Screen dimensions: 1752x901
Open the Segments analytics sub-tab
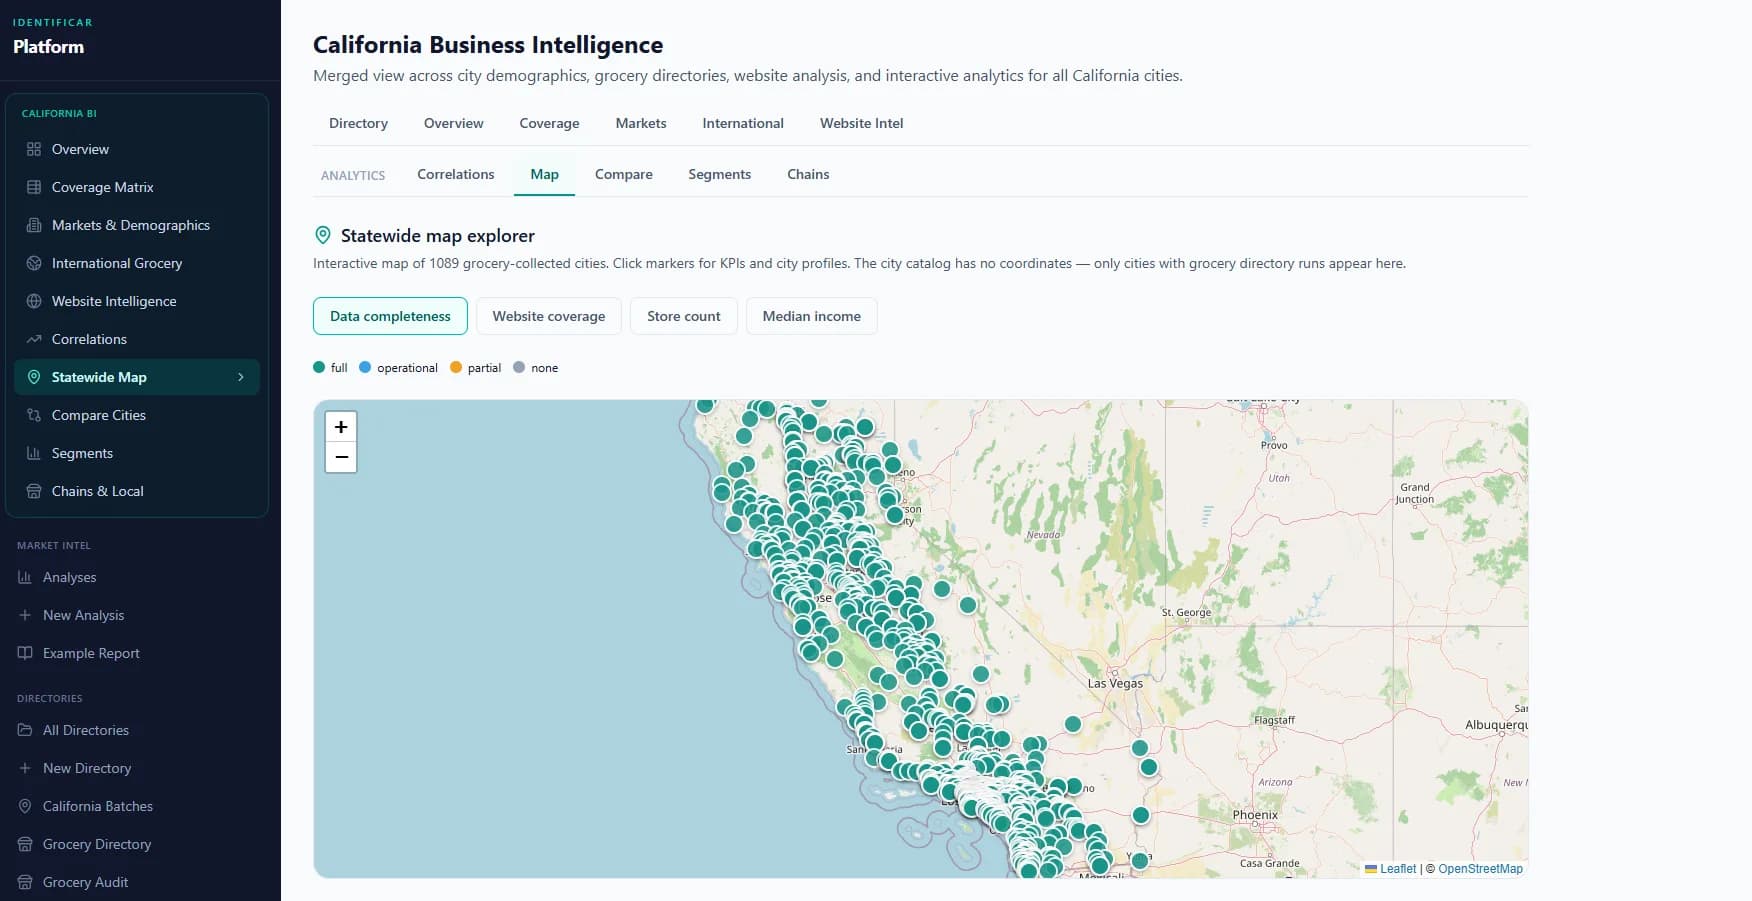point(720,174)
